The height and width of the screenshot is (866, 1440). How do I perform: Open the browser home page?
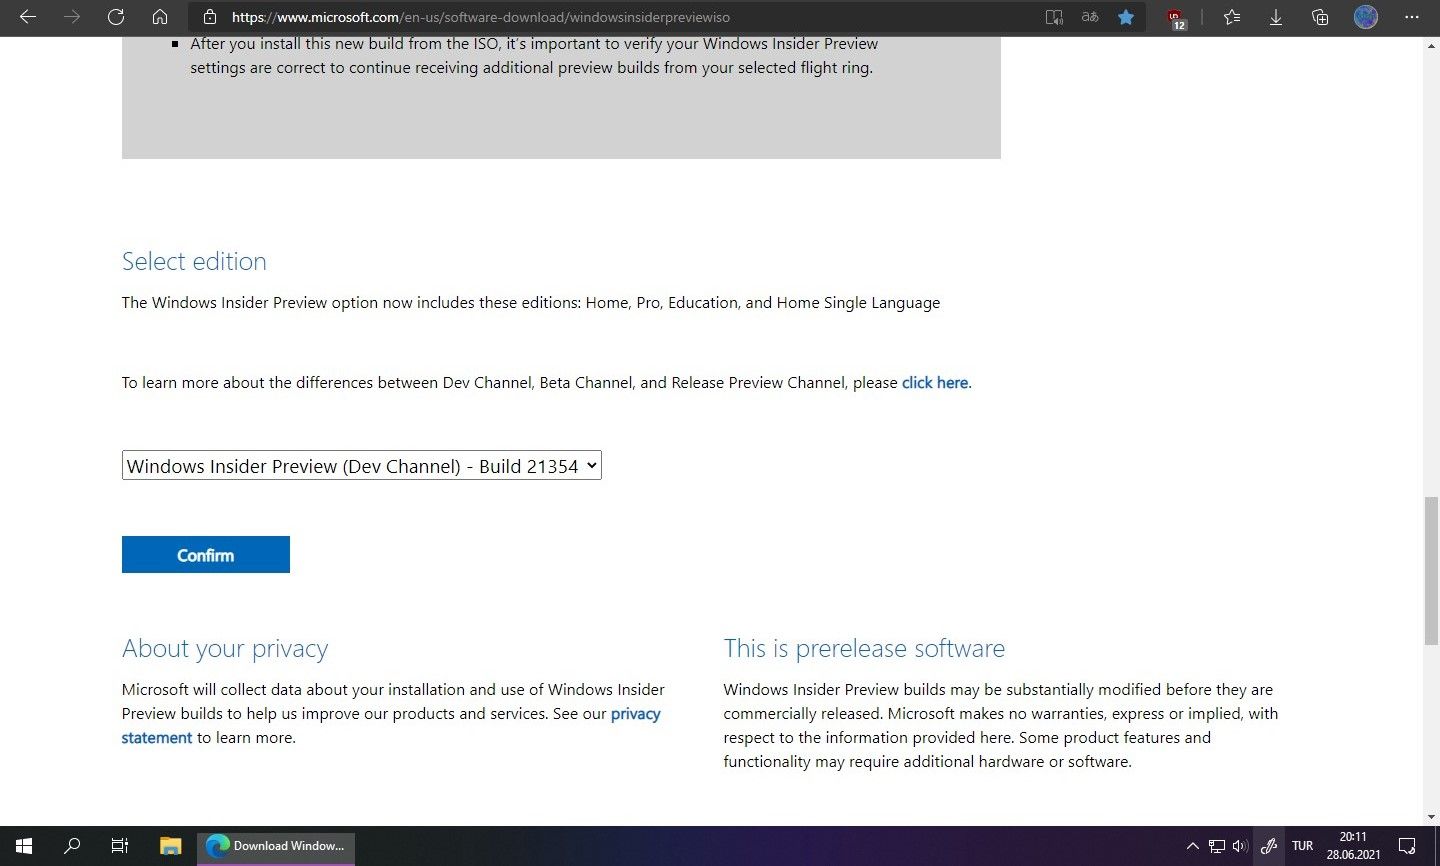160,17
